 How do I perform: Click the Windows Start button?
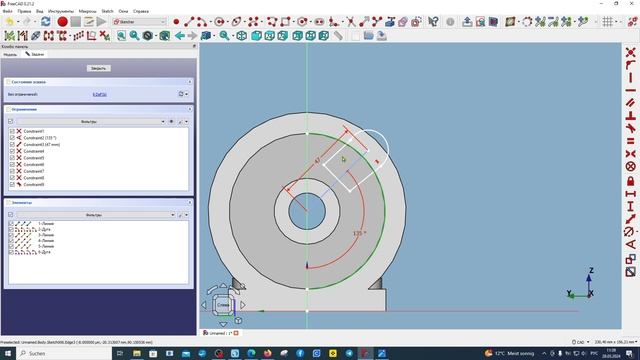pos(8,353)
